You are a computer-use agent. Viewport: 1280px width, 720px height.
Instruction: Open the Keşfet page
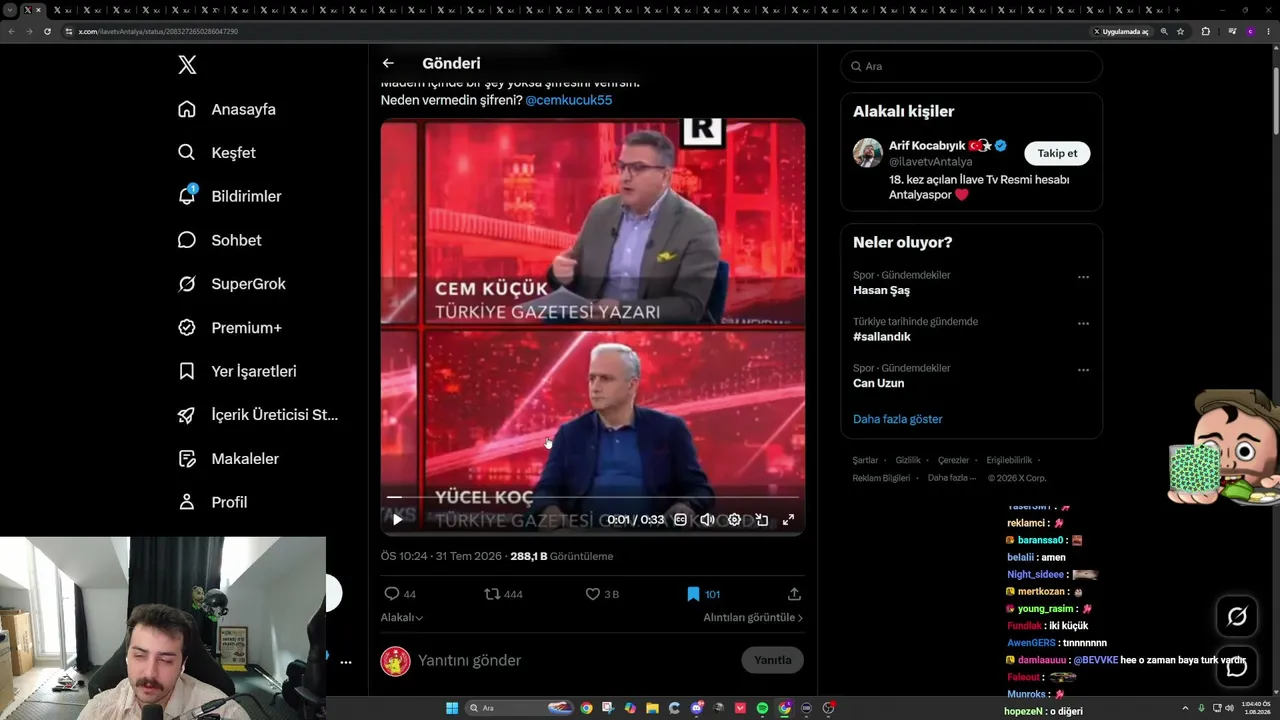pyautogui.click(x=217, y=153)
